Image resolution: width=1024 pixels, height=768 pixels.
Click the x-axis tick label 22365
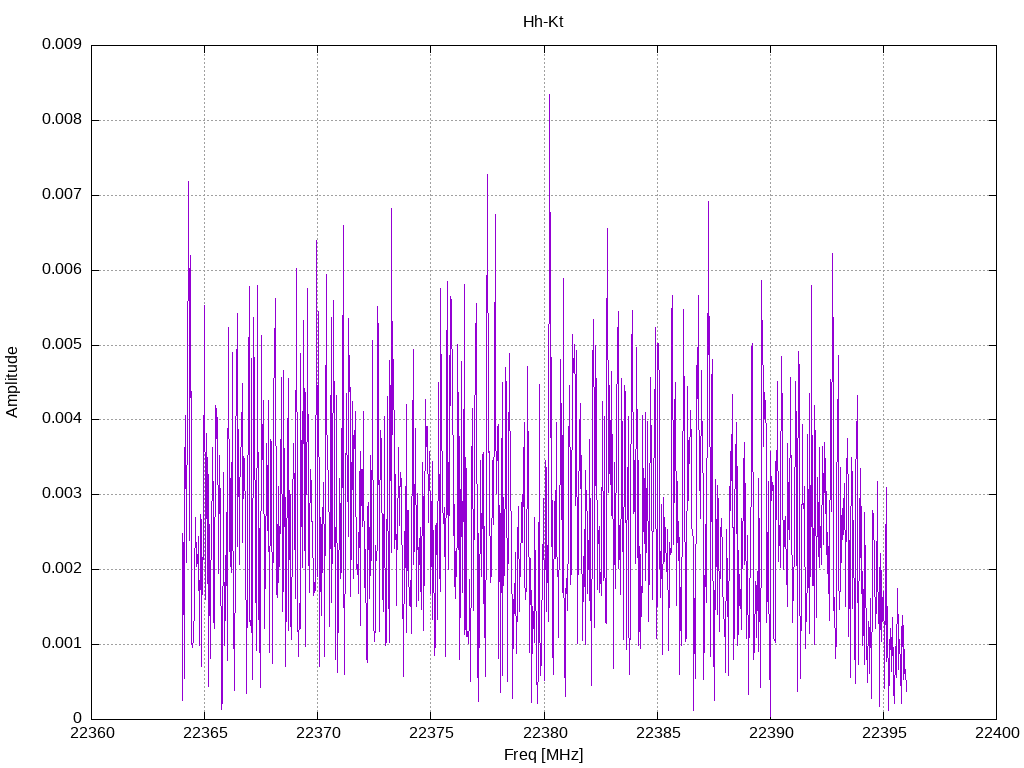pos(205,733)
